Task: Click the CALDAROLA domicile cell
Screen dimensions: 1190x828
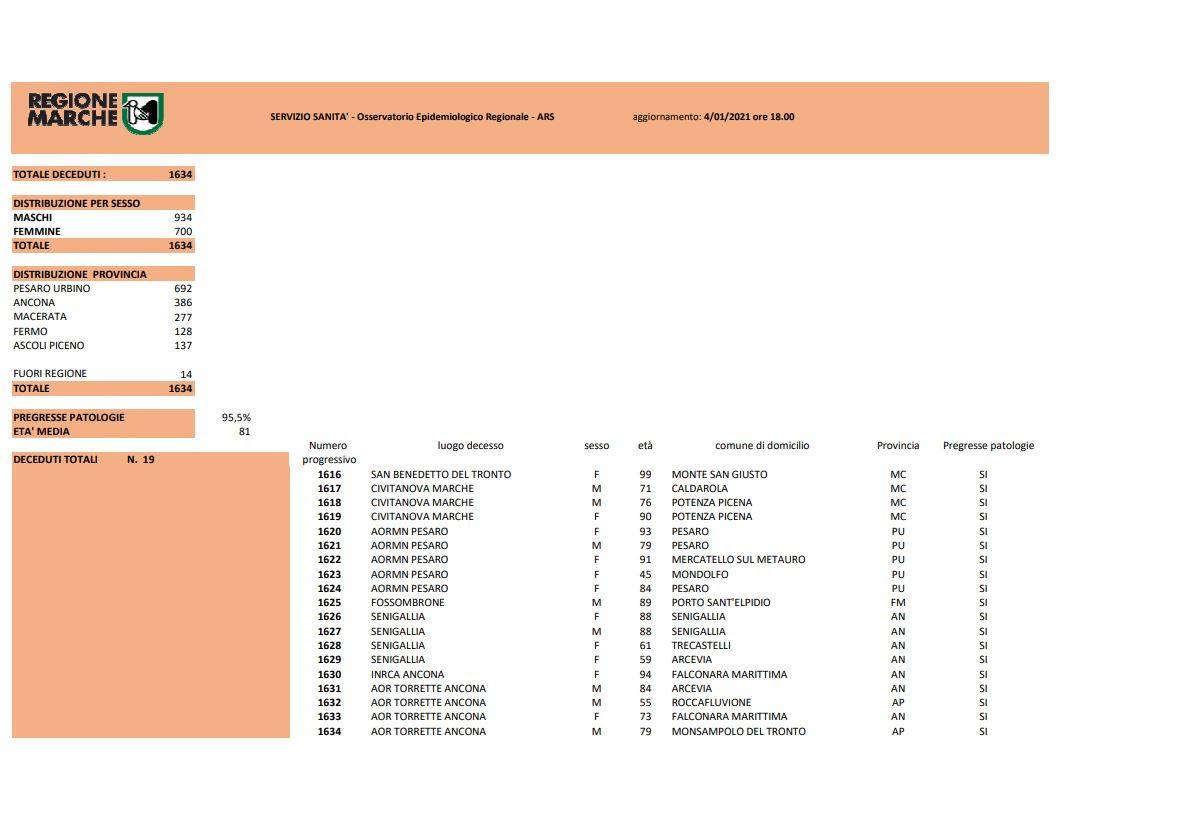Action: pos(700,489)
